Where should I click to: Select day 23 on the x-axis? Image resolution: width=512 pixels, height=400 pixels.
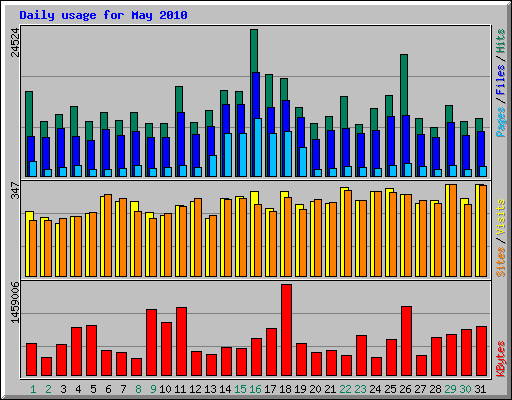[360, 389]
